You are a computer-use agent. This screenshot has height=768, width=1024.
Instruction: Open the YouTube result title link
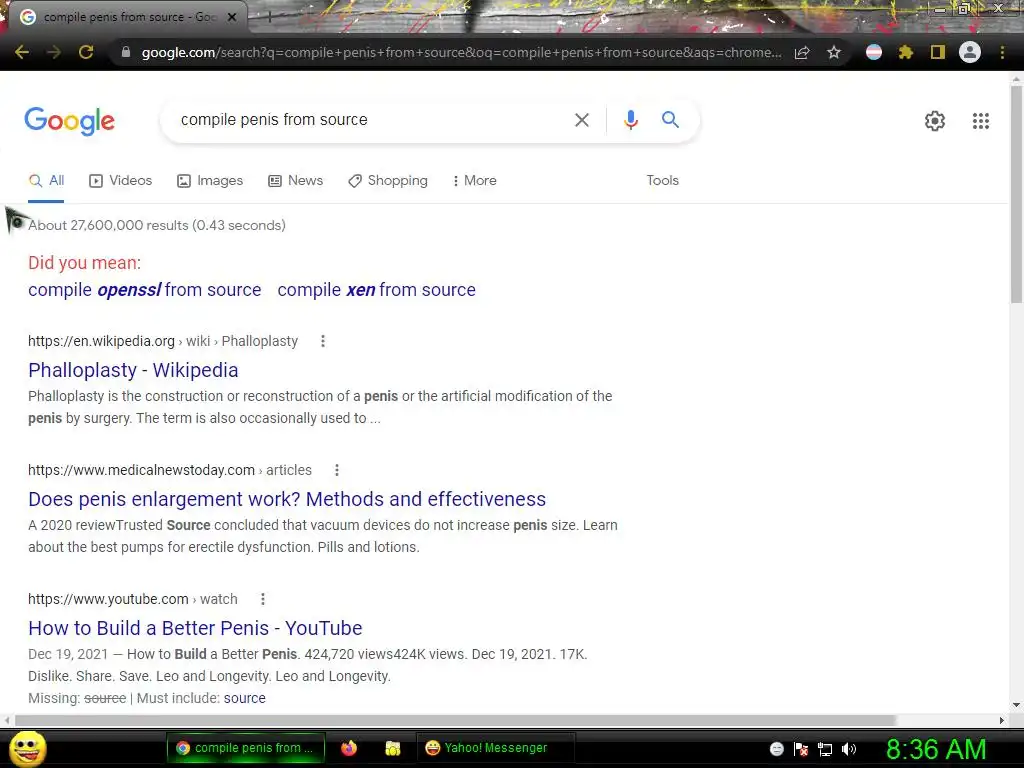click(195, 628)
